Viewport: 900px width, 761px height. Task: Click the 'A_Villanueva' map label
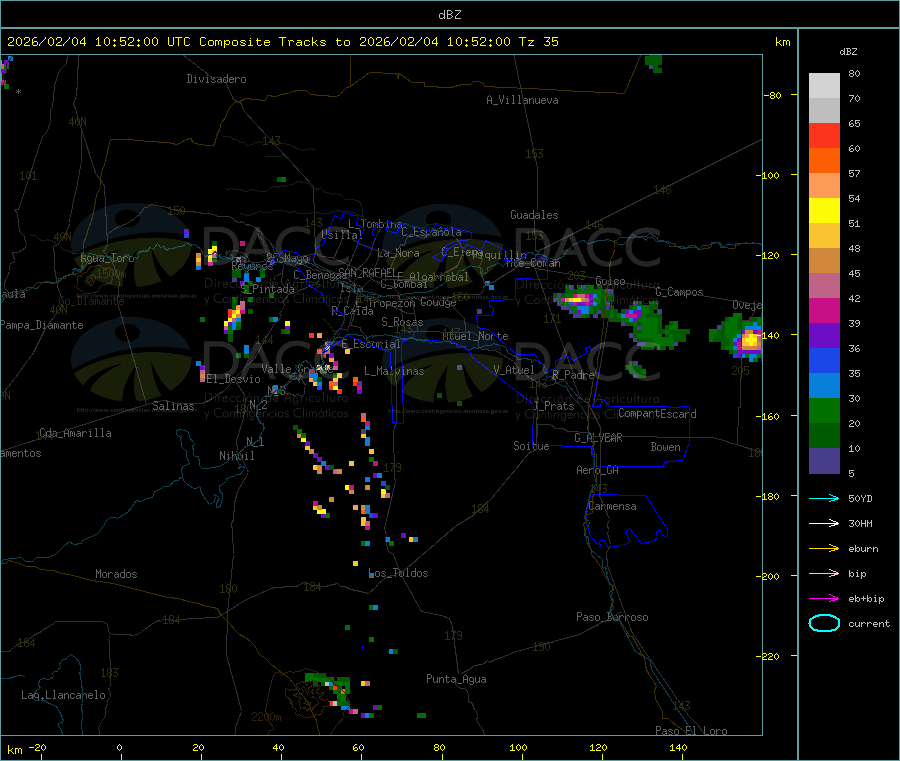[522, 100]
